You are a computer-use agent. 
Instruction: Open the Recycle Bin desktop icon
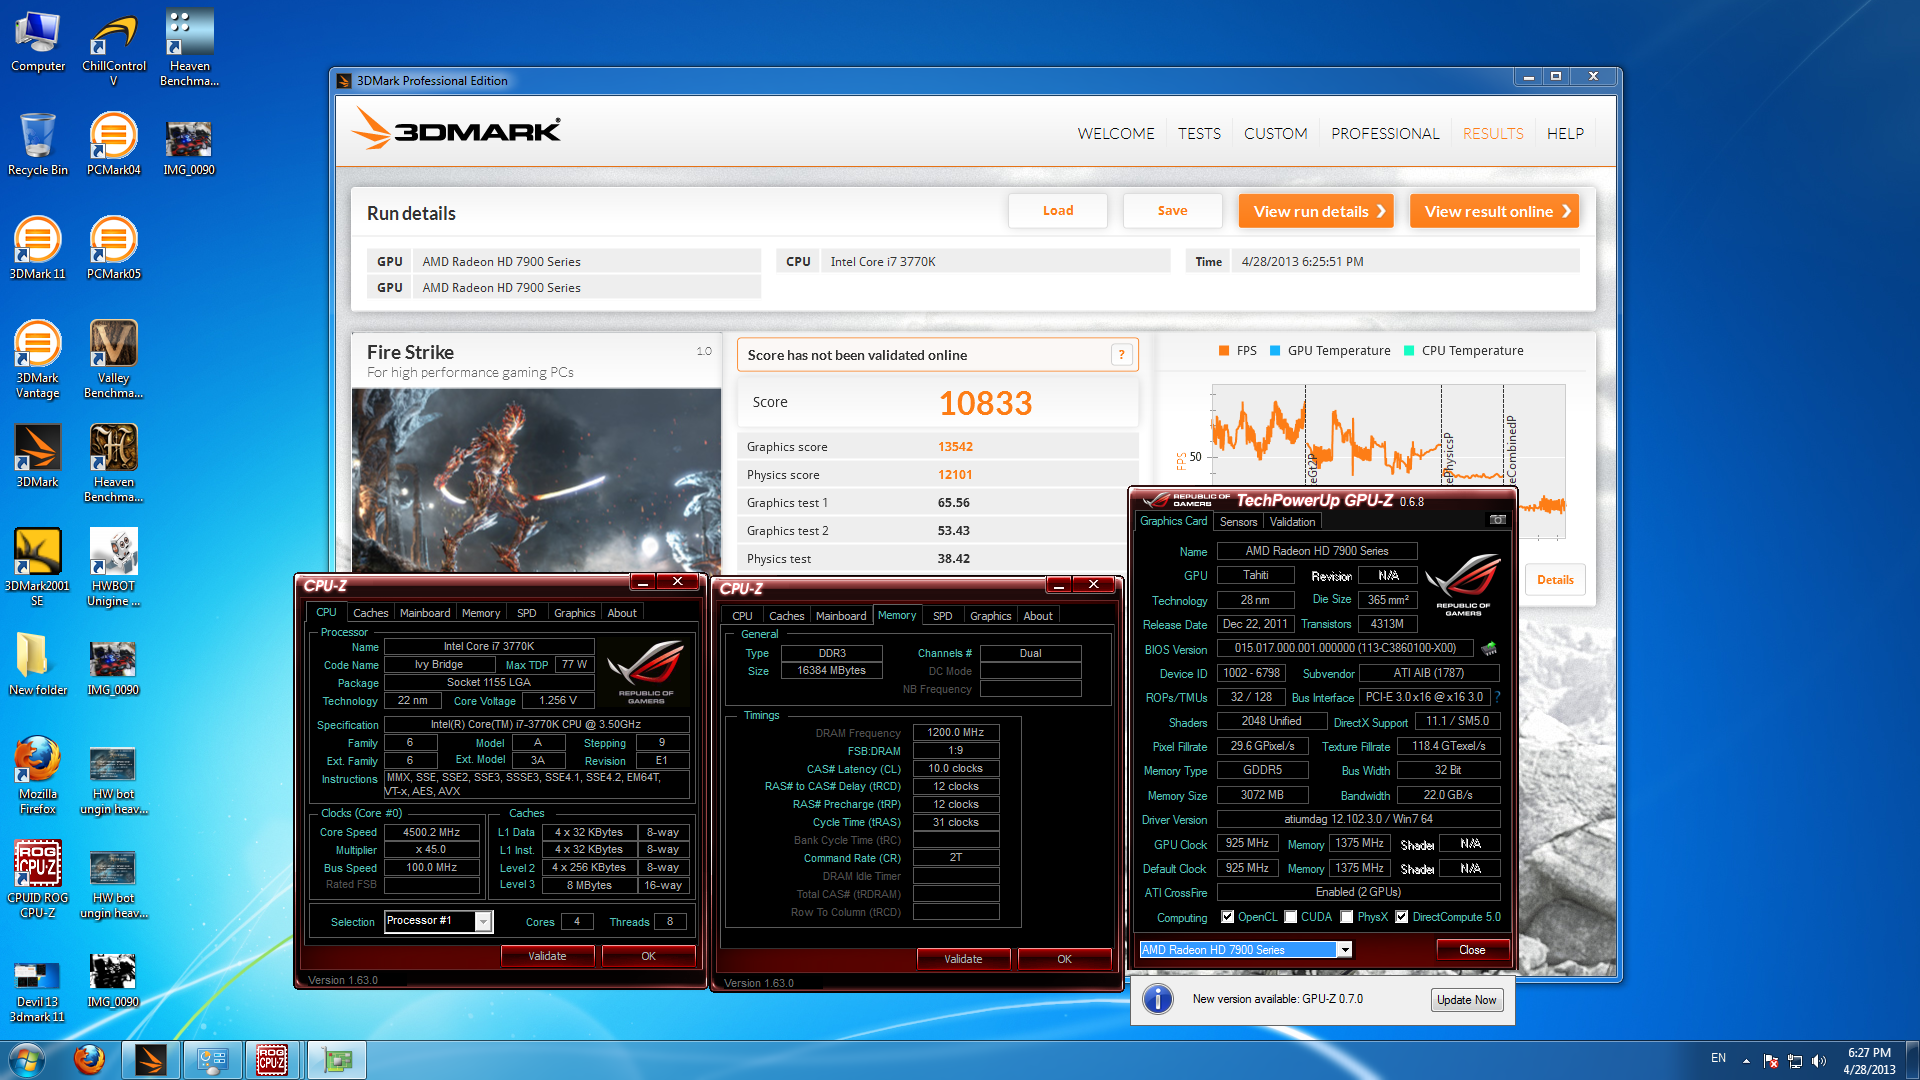coord(38,145)
